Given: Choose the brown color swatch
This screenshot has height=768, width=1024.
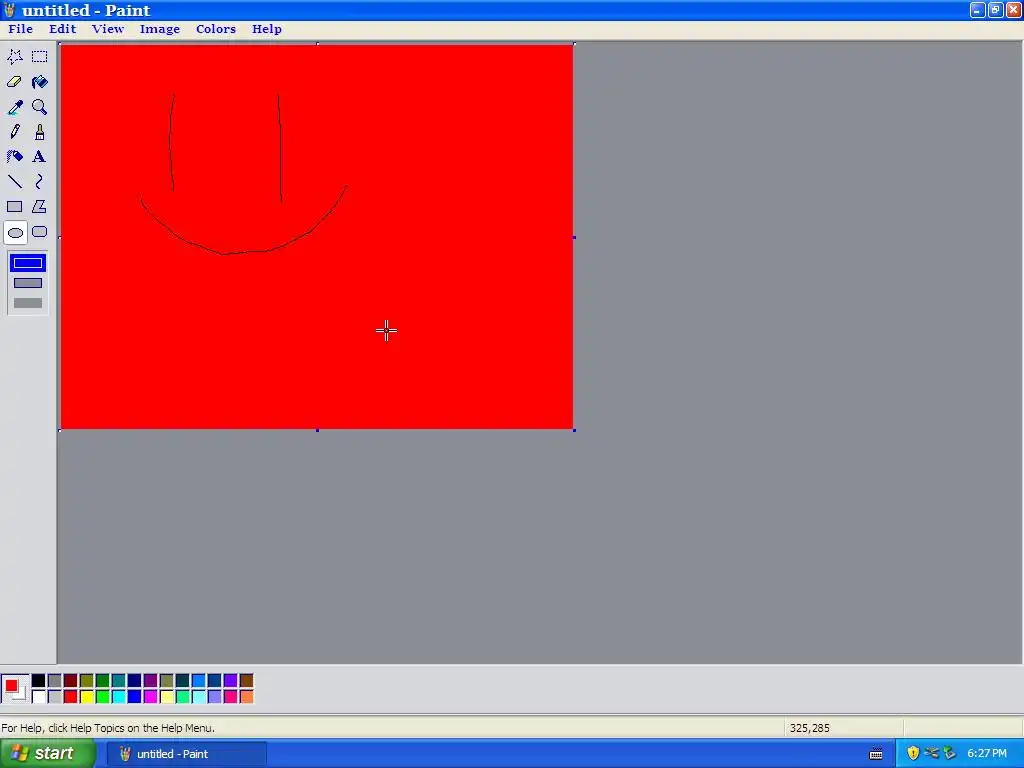Looking at the screenshot, I should pyautogui.click(x=246, y=681).
